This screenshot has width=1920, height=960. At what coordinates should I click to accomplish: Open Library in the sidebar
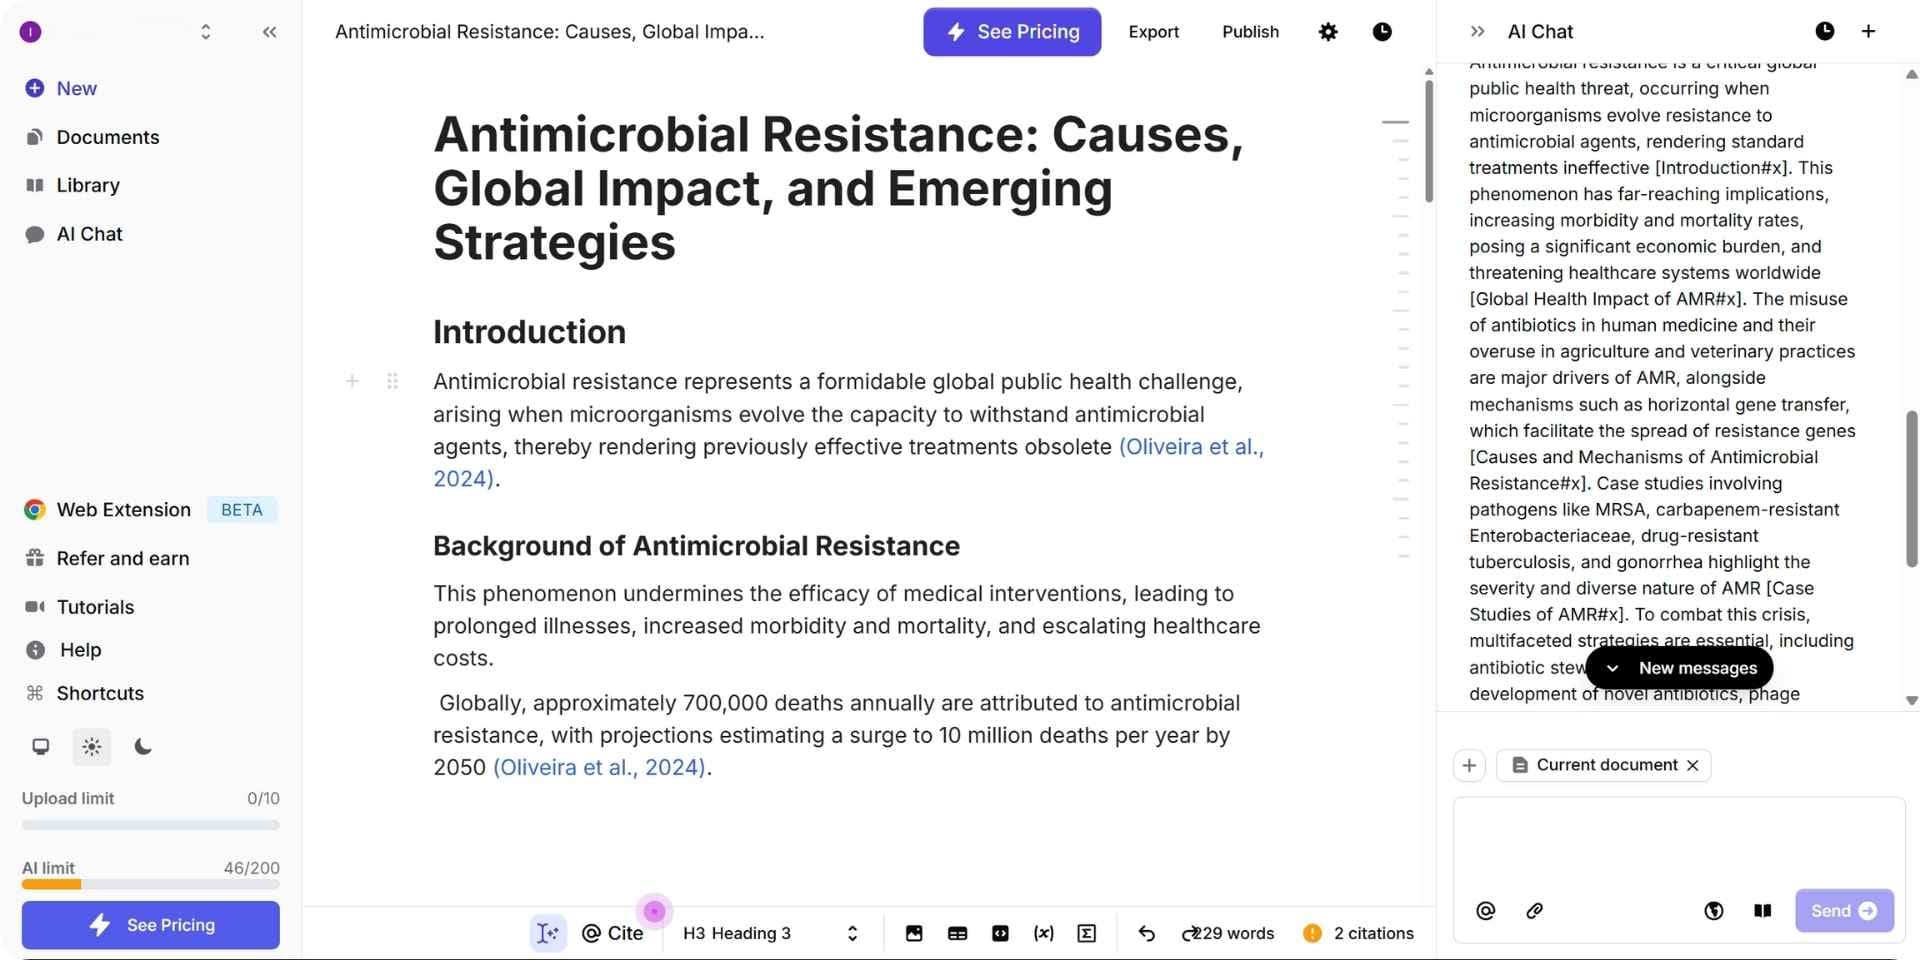[x=88, y=185]
